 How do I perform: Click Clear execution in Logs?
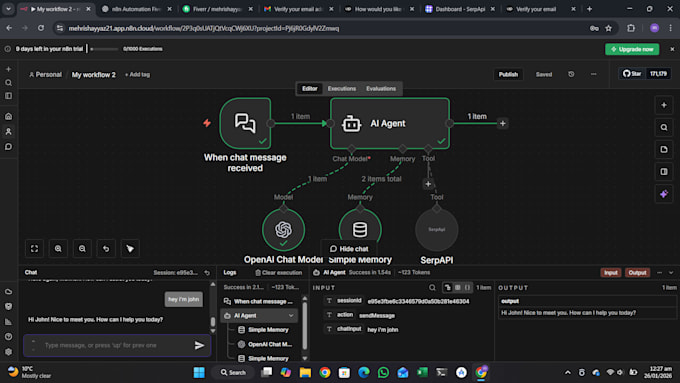click(x=278, y=272)
